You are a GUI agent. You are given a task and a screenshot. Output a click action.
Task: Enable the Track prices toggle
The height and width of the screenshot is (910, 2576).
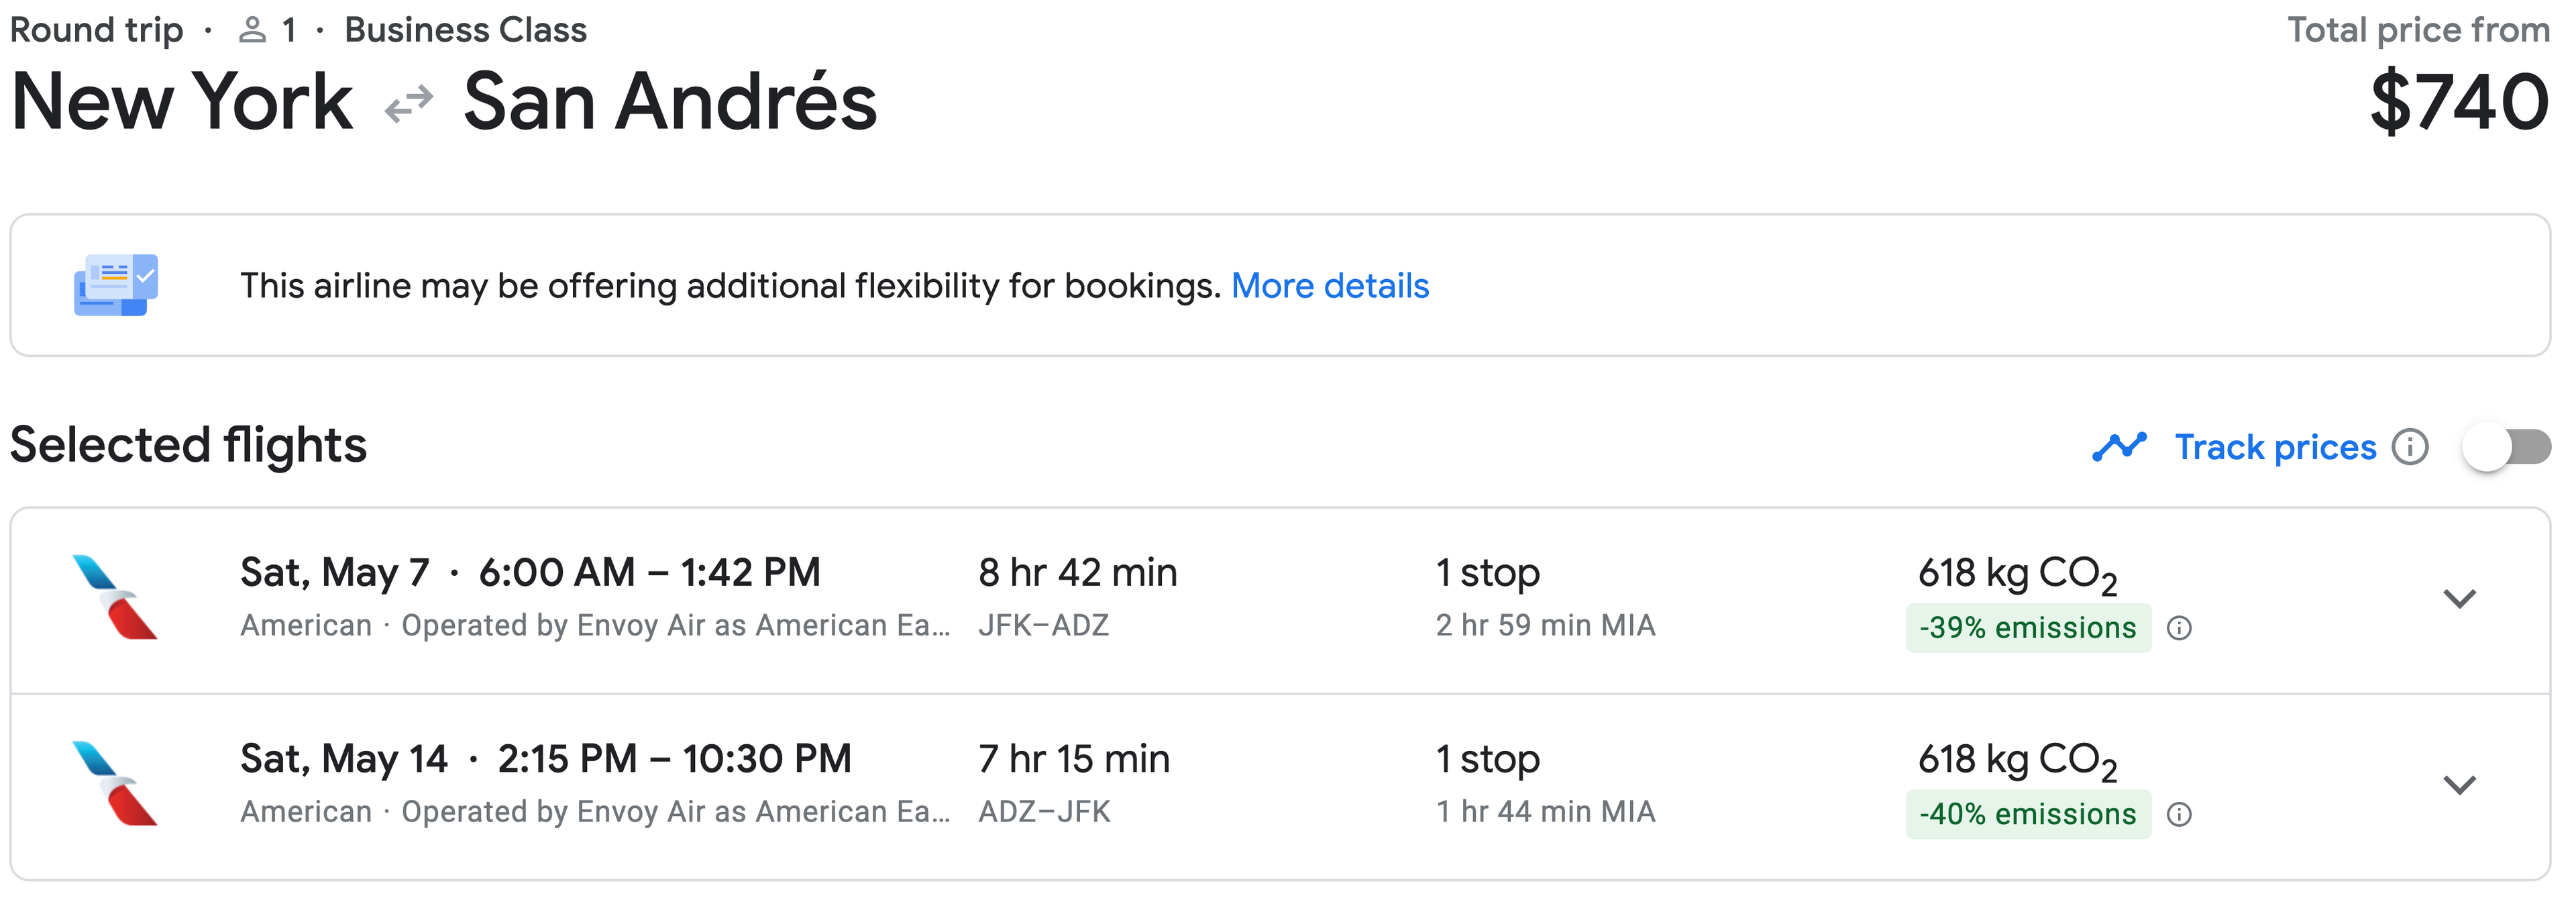(2506, 447)
